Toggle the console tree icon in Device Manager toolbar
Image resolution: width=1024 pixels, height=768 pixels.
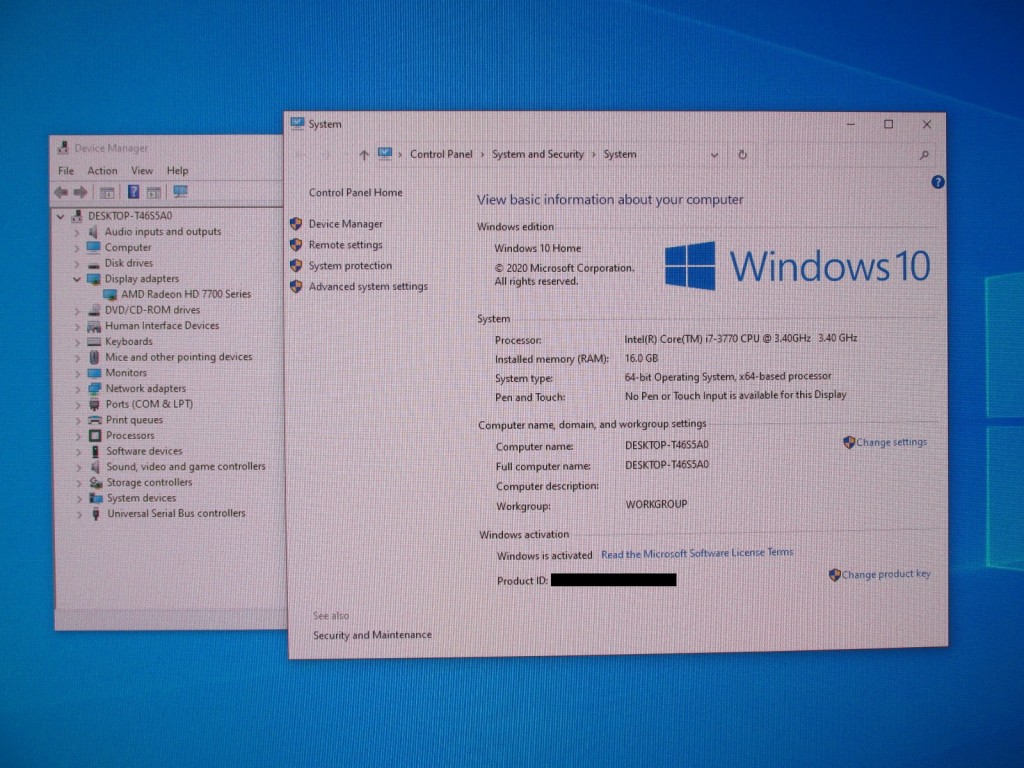106,192
